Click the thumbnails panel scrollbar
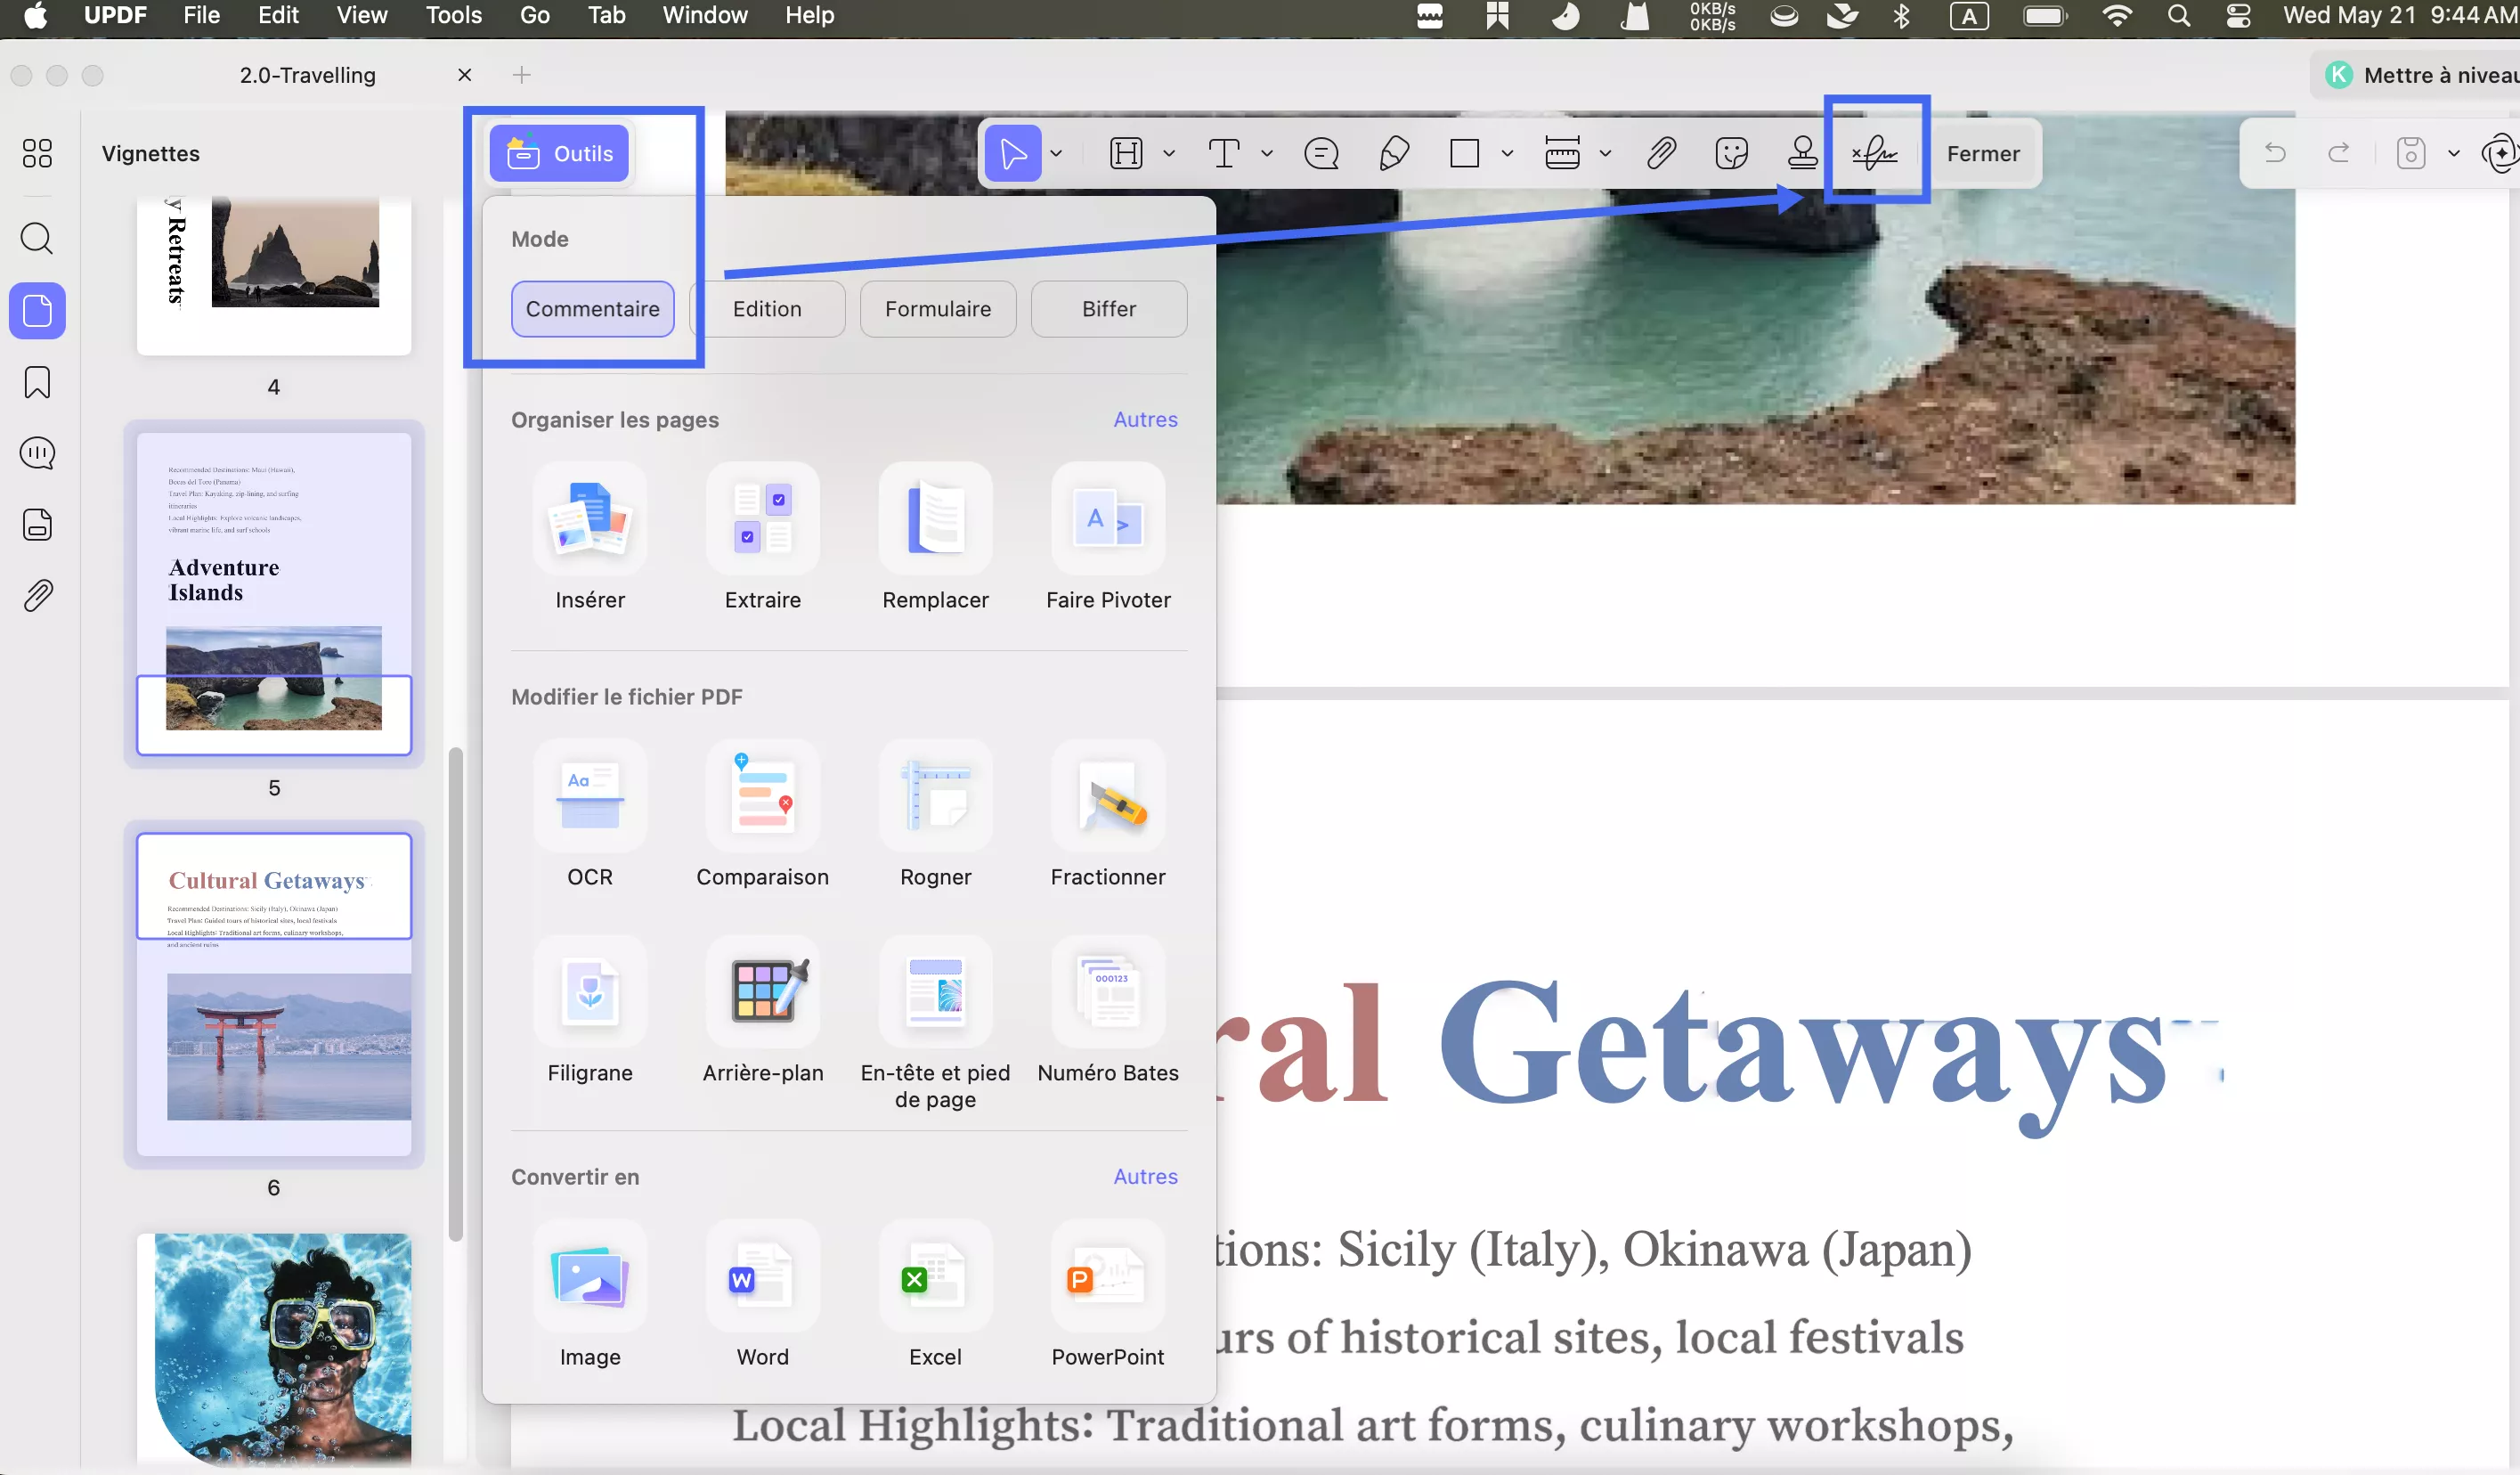2520x1475 pixels. point(455,994)
